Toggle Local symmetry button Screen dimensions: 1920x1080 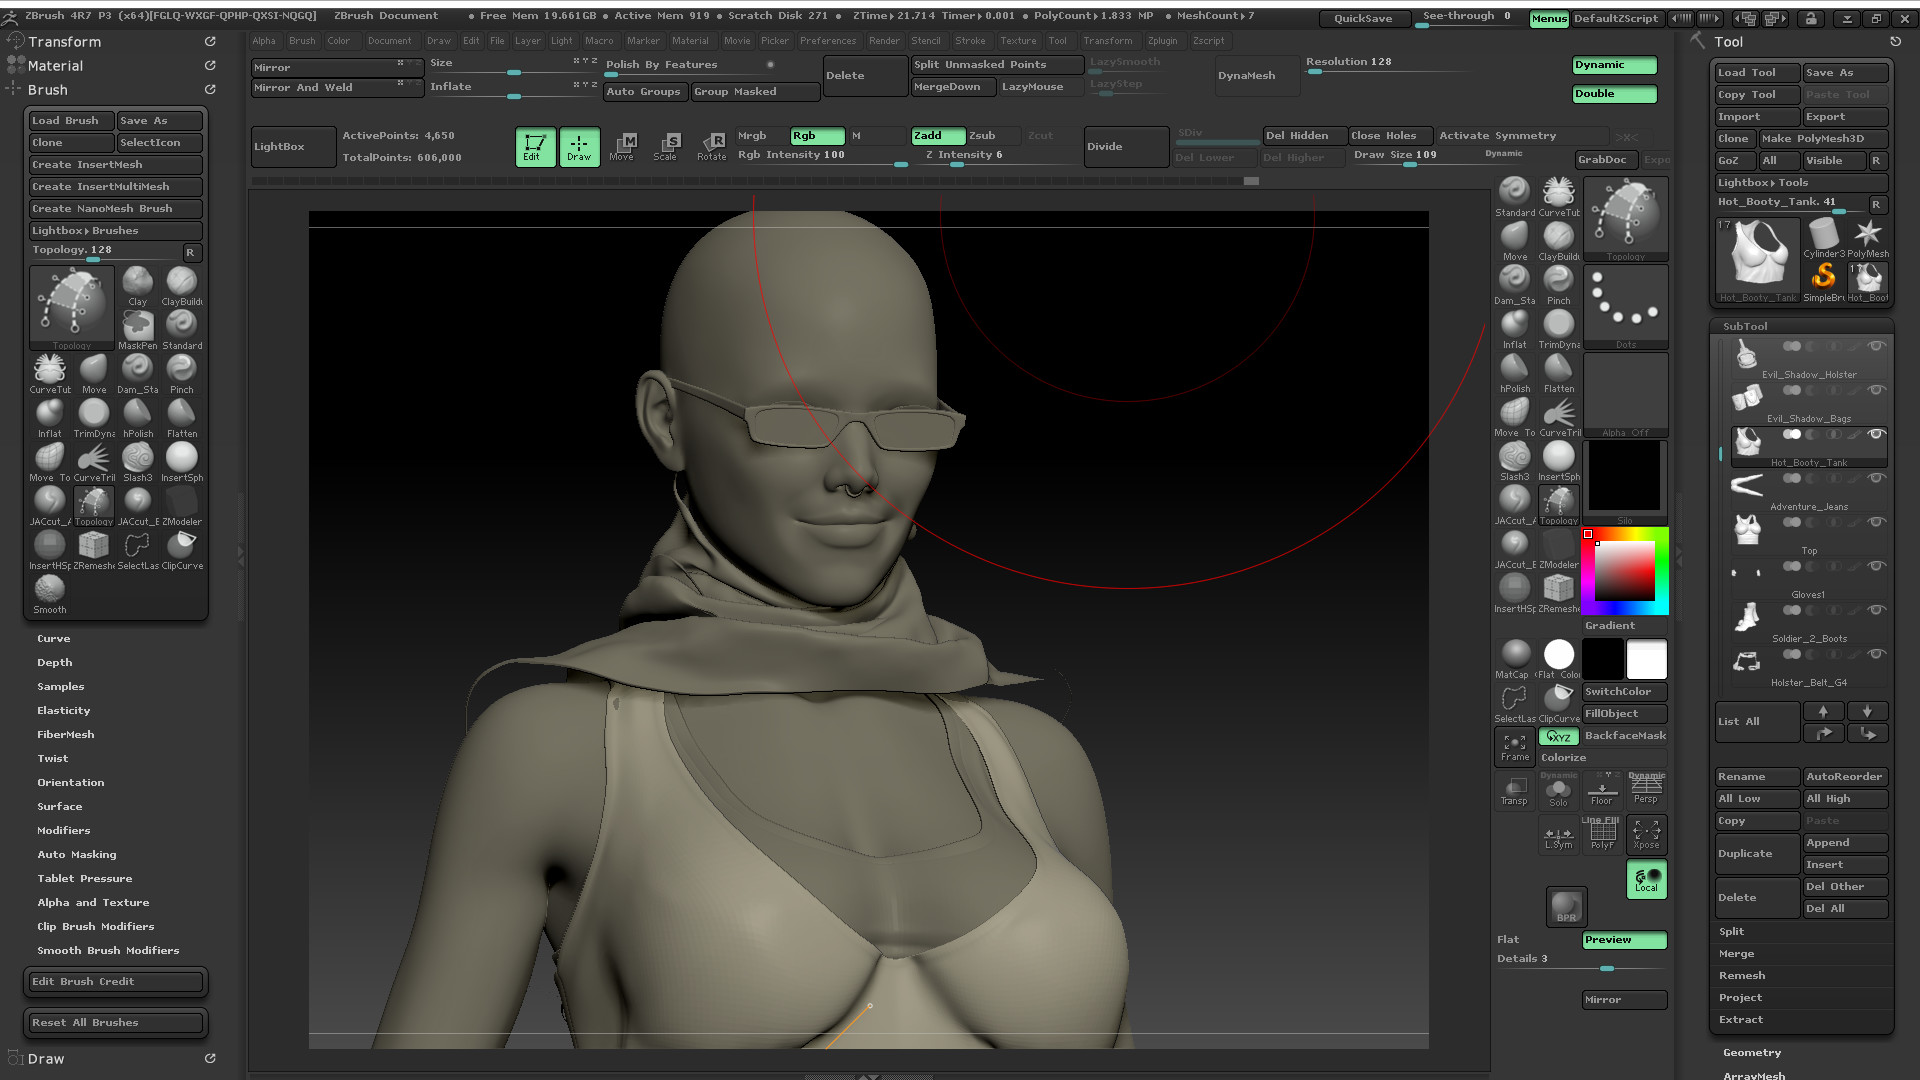[x=1646, y=879]
